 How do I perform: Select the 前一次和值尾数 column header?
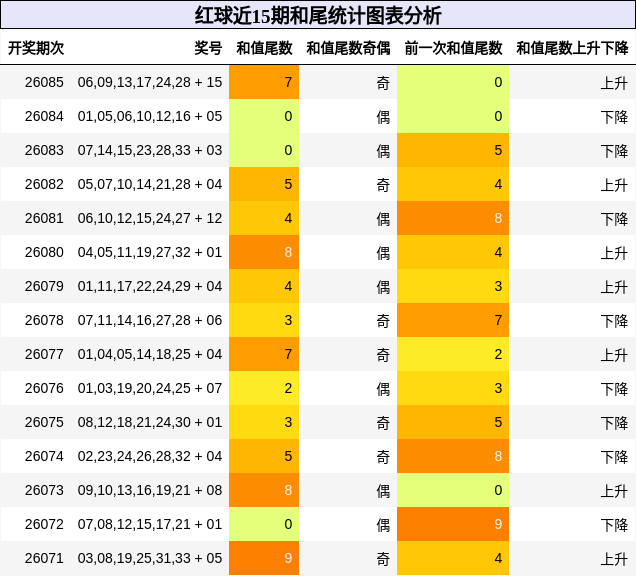453,48
